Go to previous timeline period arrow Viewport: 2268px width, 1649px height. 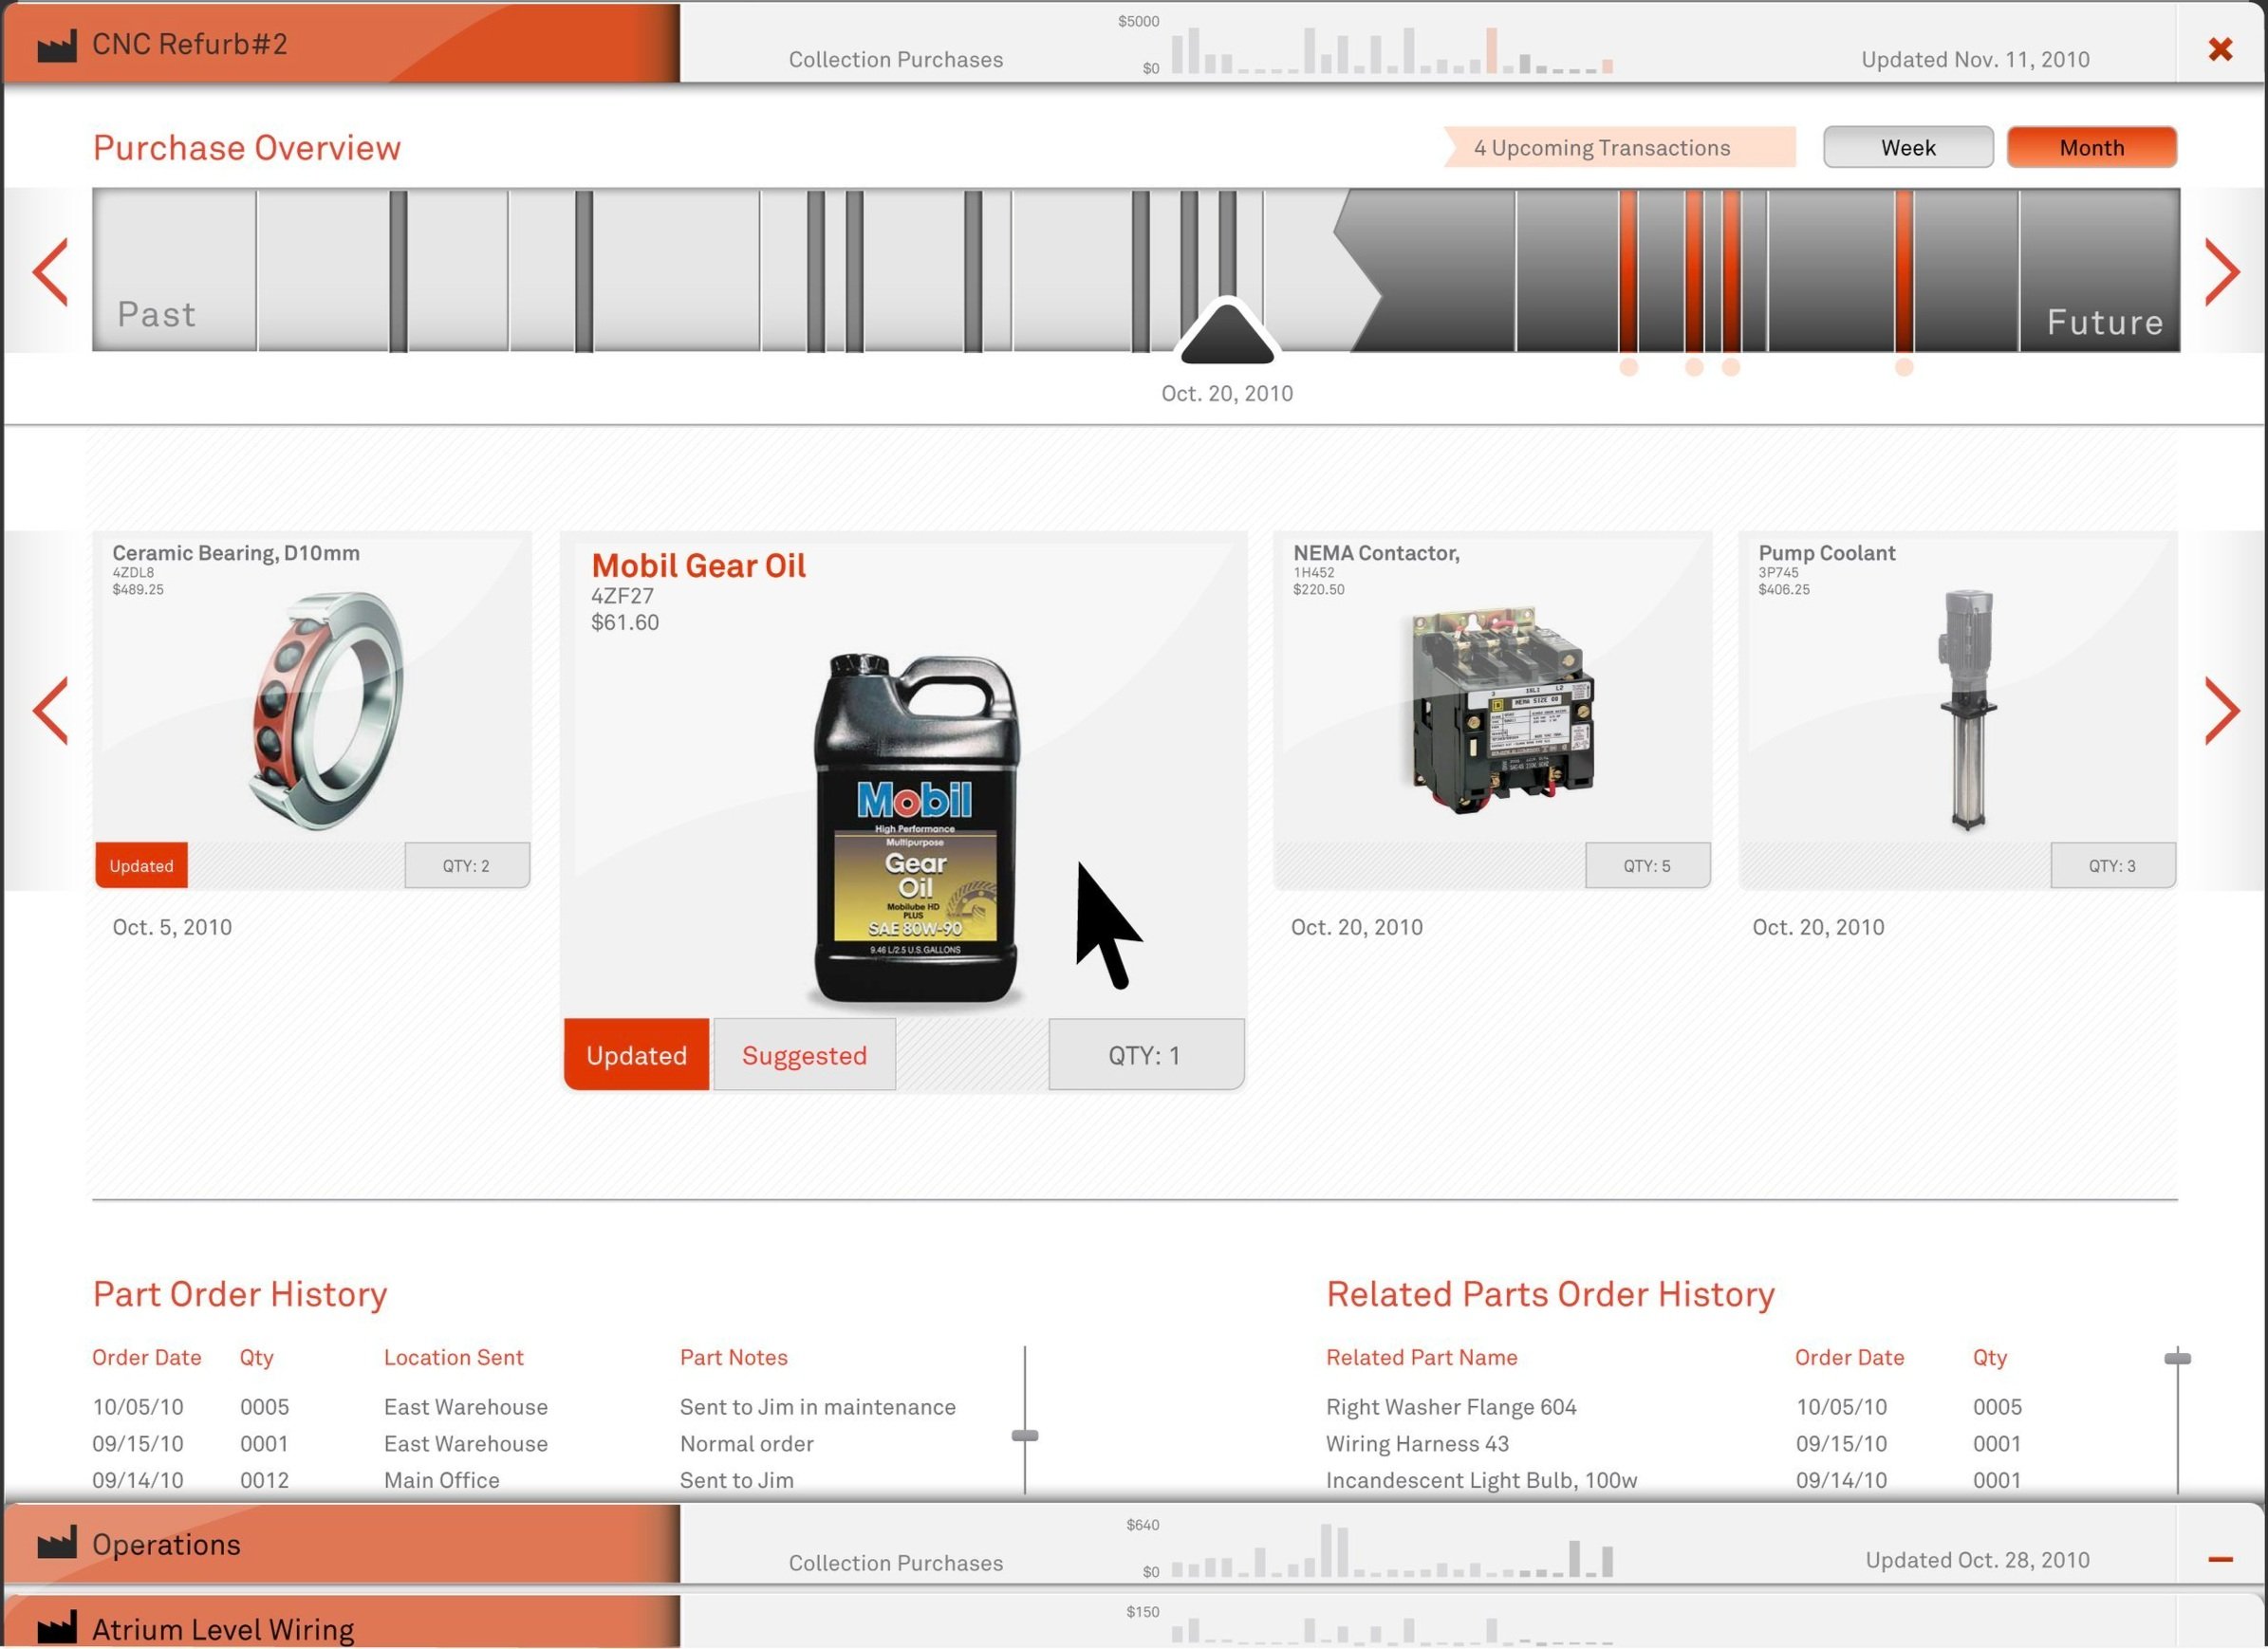tap(50, 271)
